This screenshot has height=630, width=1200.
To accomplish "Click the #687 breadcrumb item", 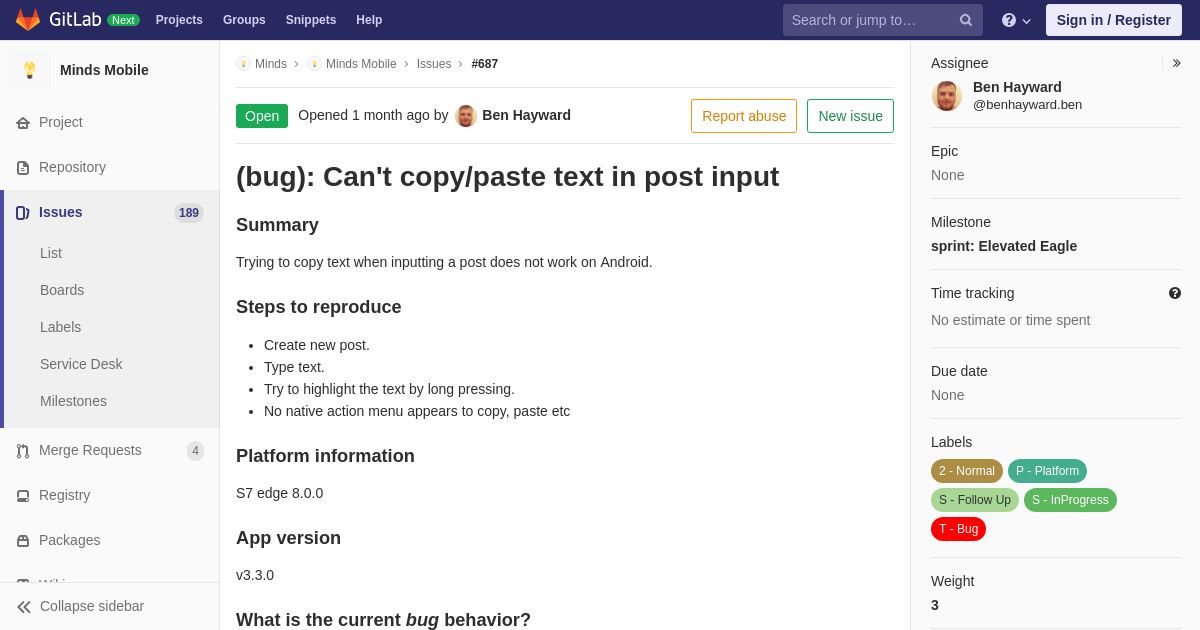I will 485,64.
